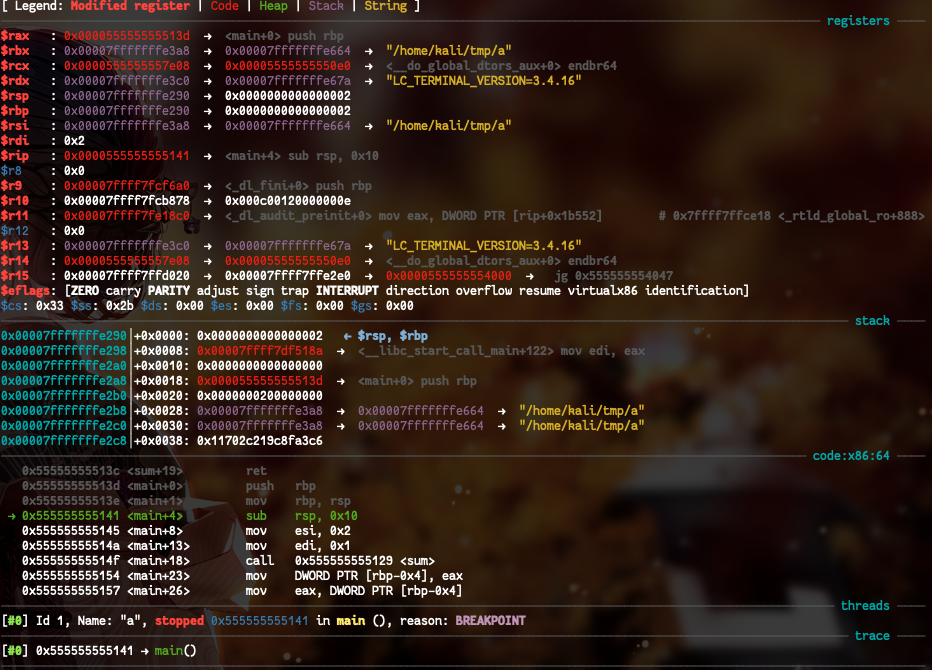
Task: Click the $rdi register label
Action: [x=15, y=140]
